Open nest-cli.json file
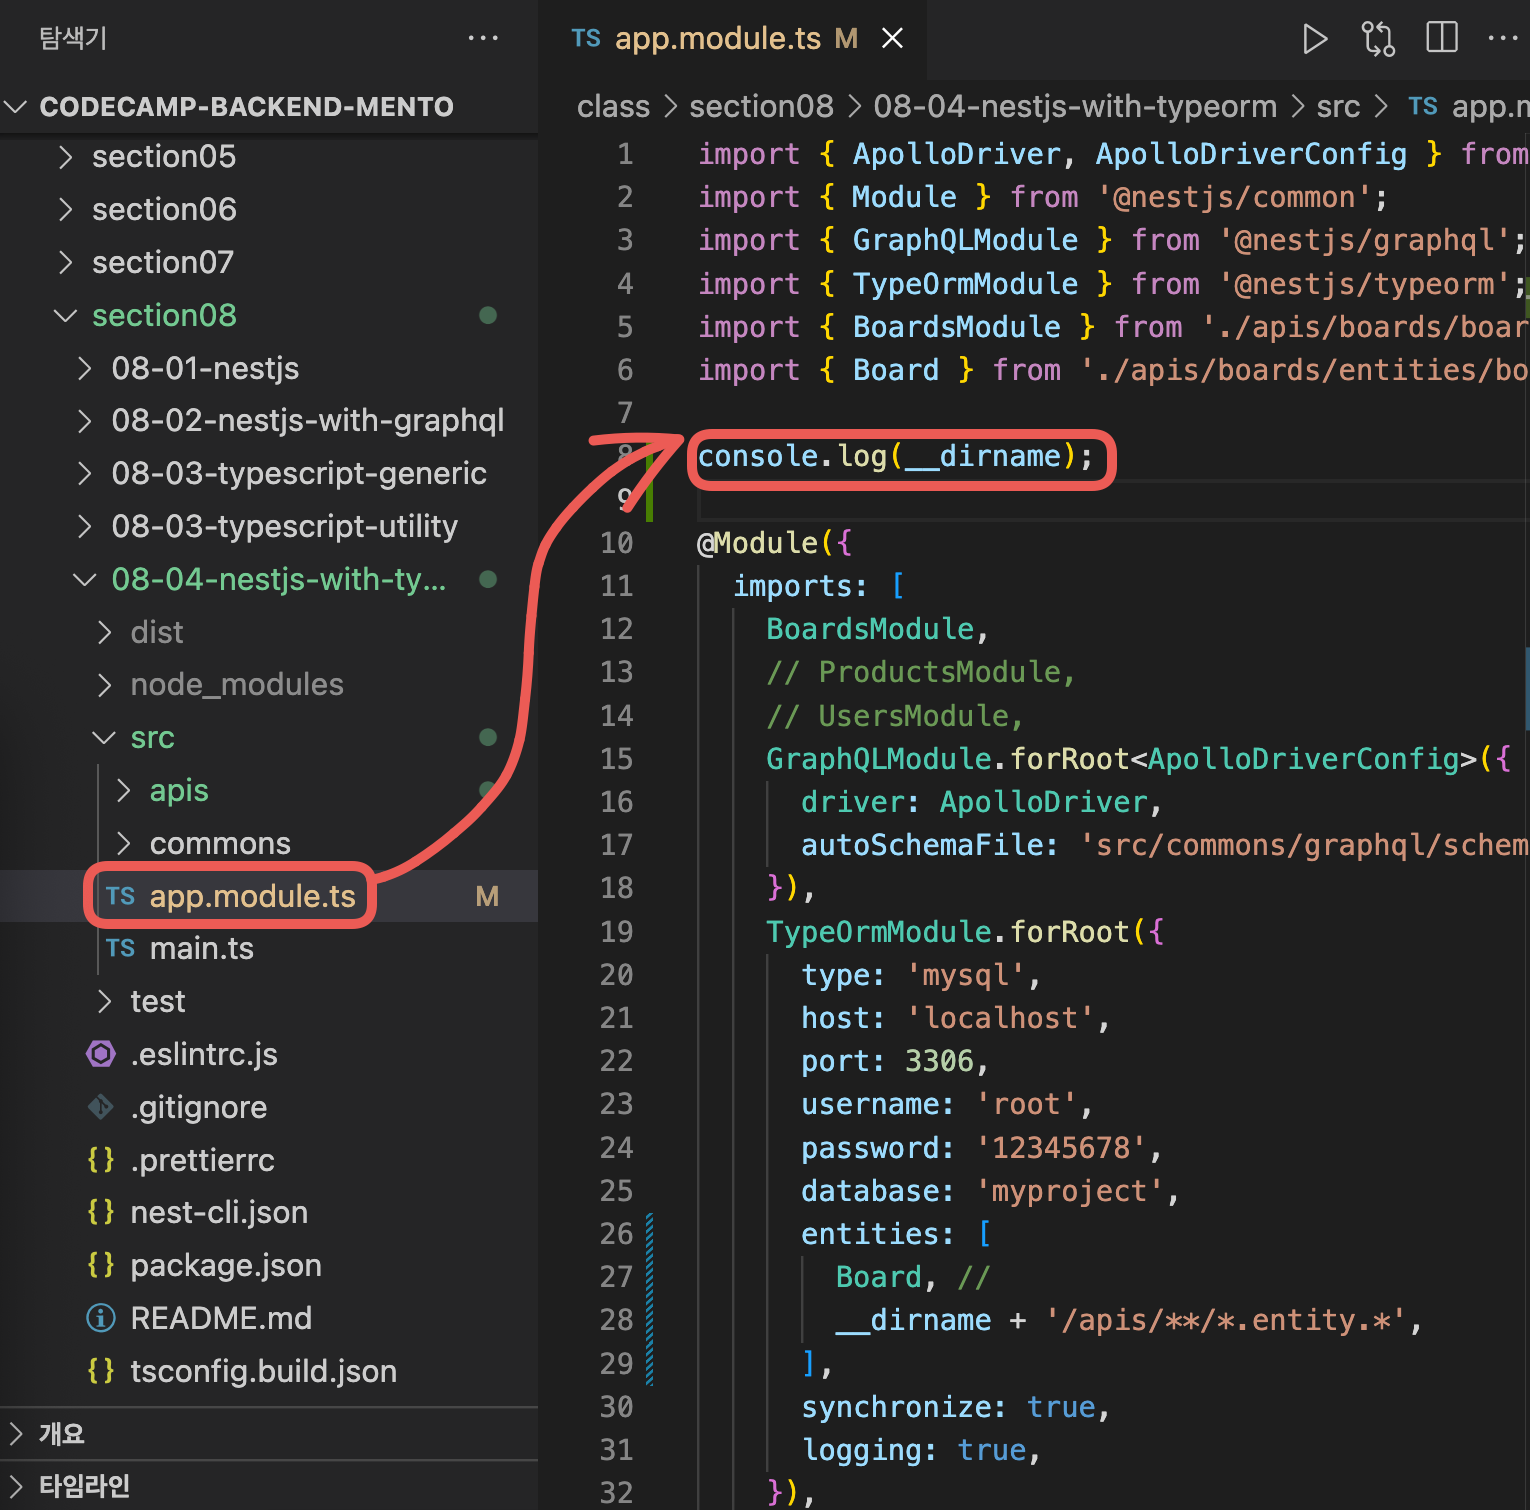The image size is (1530, 1510). coord(269,1212)
